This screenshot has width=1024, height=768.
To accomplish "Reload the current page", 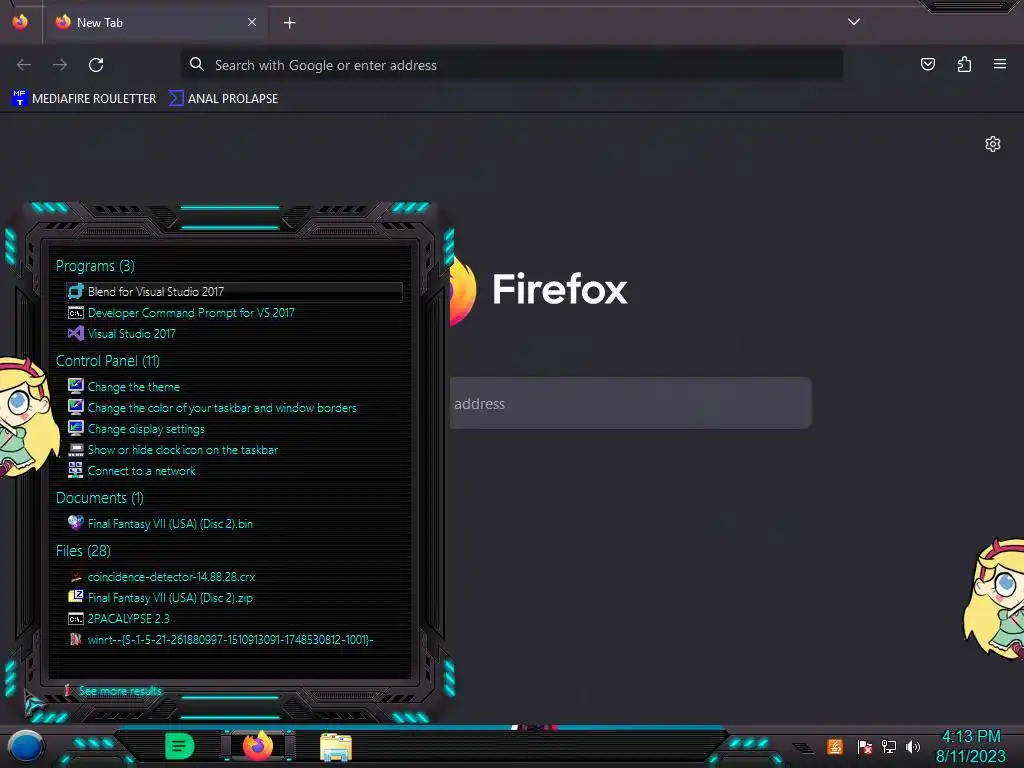I will point(96,65).
